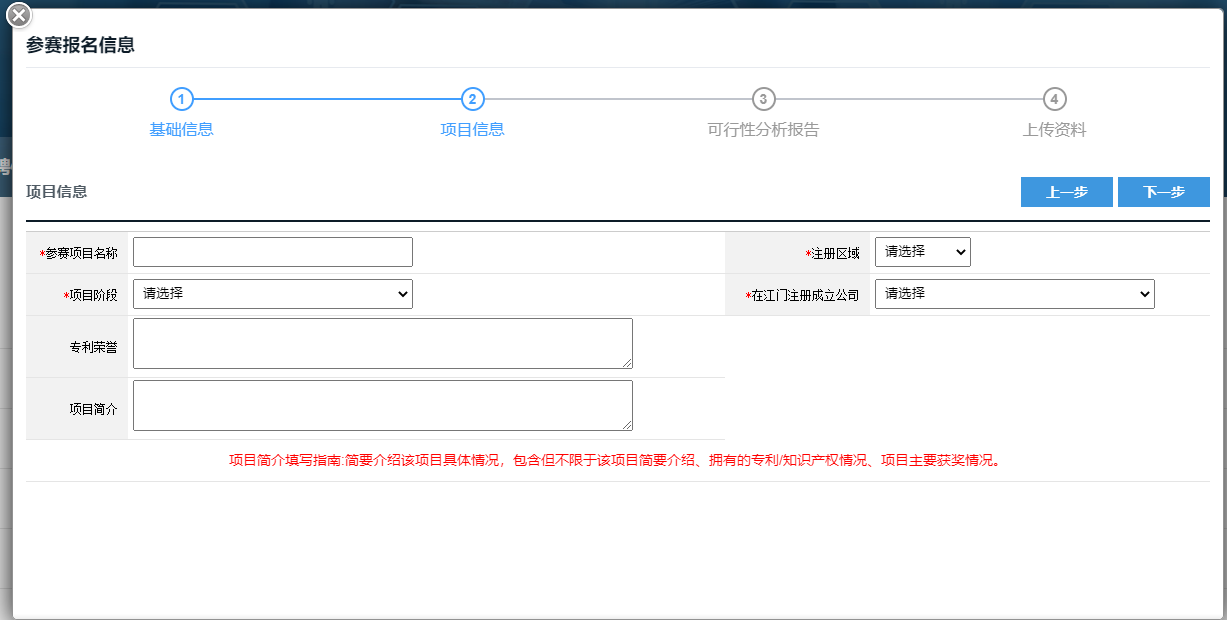
Task: Click the 下一步 button
Action: coord(1163,192)
